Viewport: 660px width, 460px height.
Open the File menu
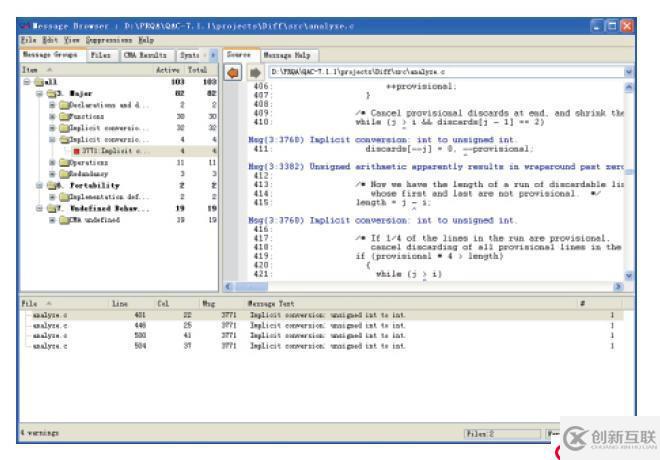[x=29, y=40]
